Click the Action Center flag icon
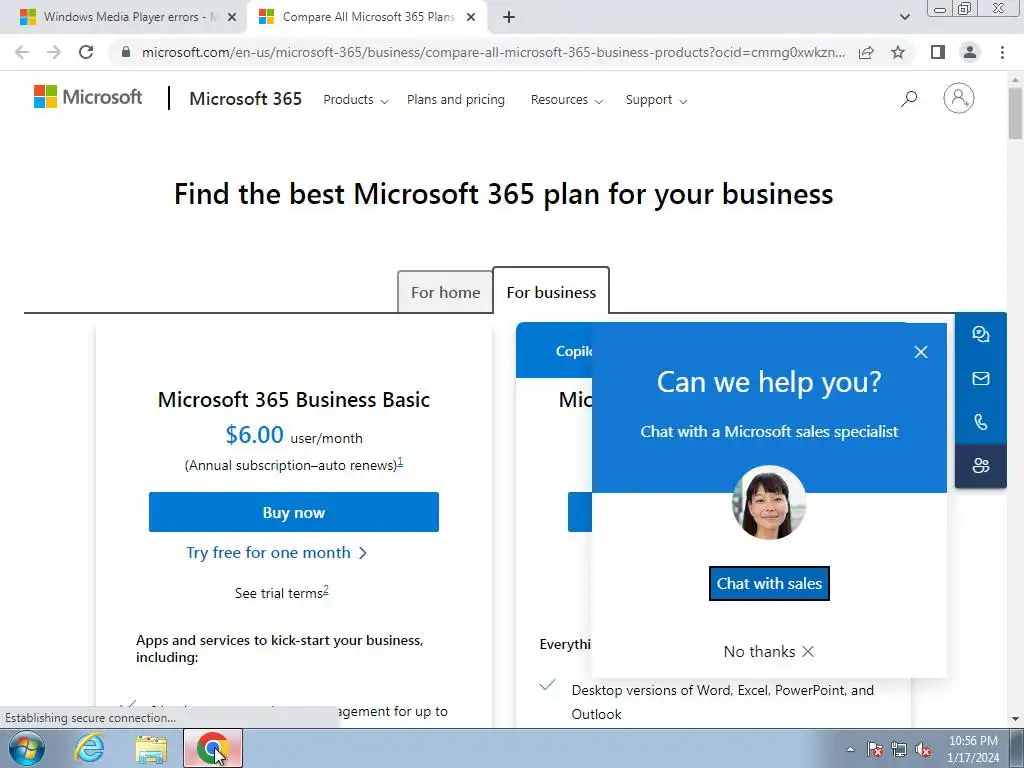 [x=875, y=749]
